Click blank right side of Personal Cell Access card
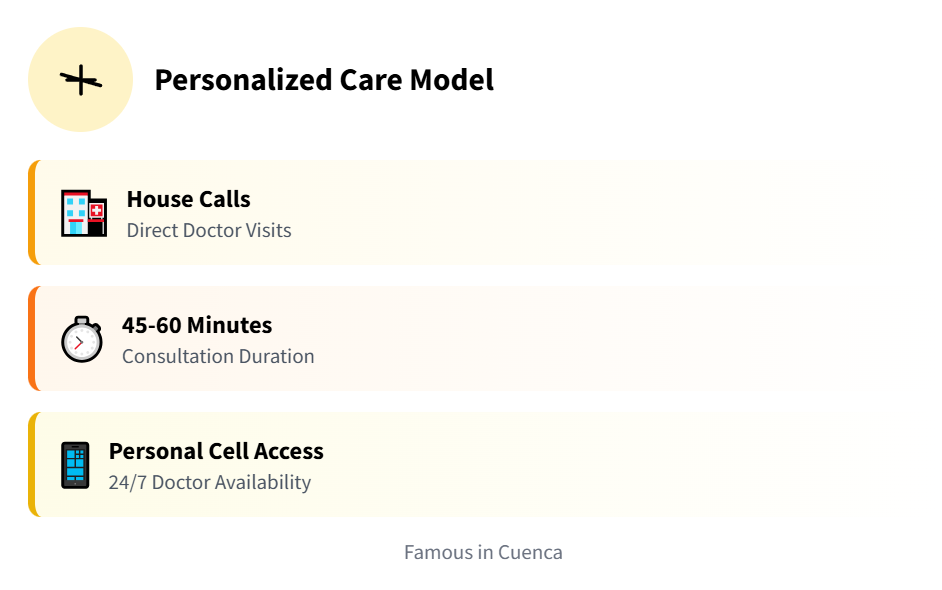This screenshot has height=590, width=942. (700, 464)
